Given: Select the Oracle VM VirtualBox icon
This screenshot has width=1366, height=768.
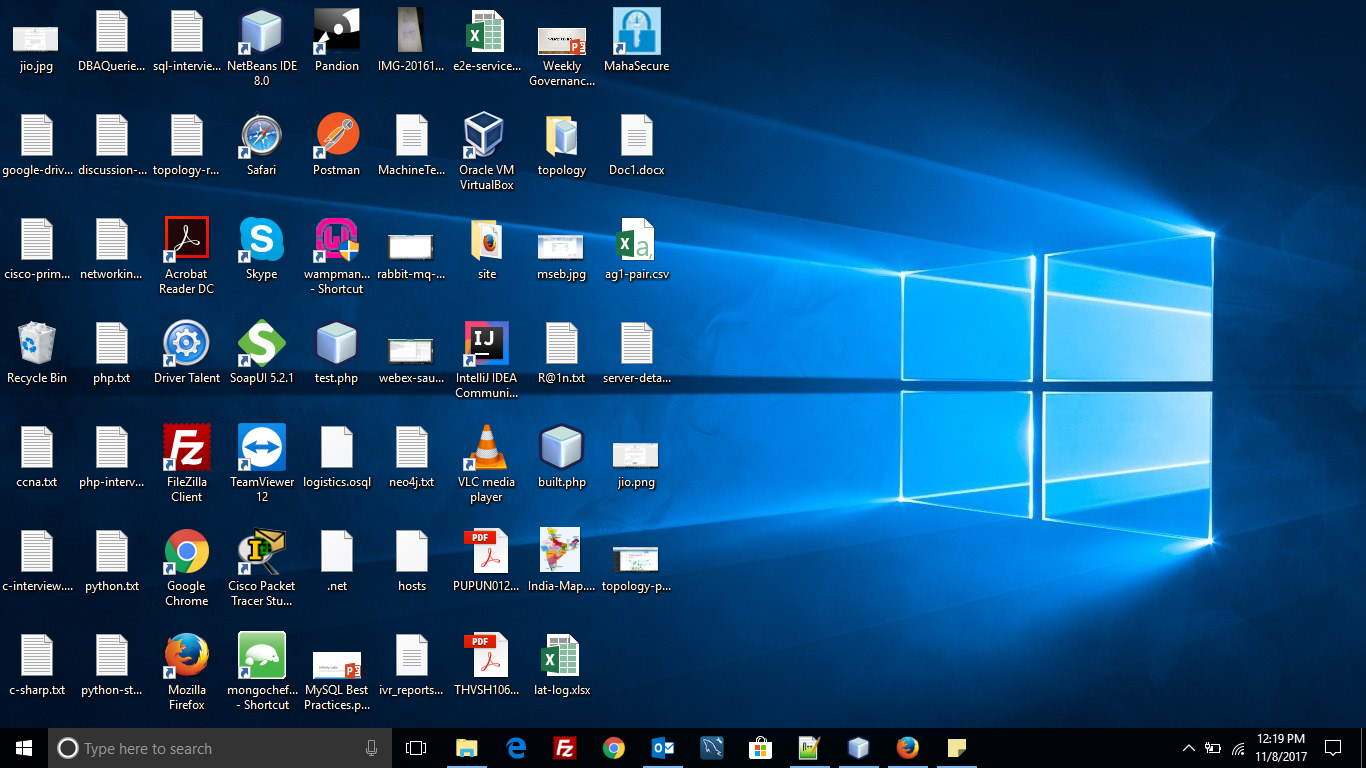Looking at the screenshot, I should (486, 137).
